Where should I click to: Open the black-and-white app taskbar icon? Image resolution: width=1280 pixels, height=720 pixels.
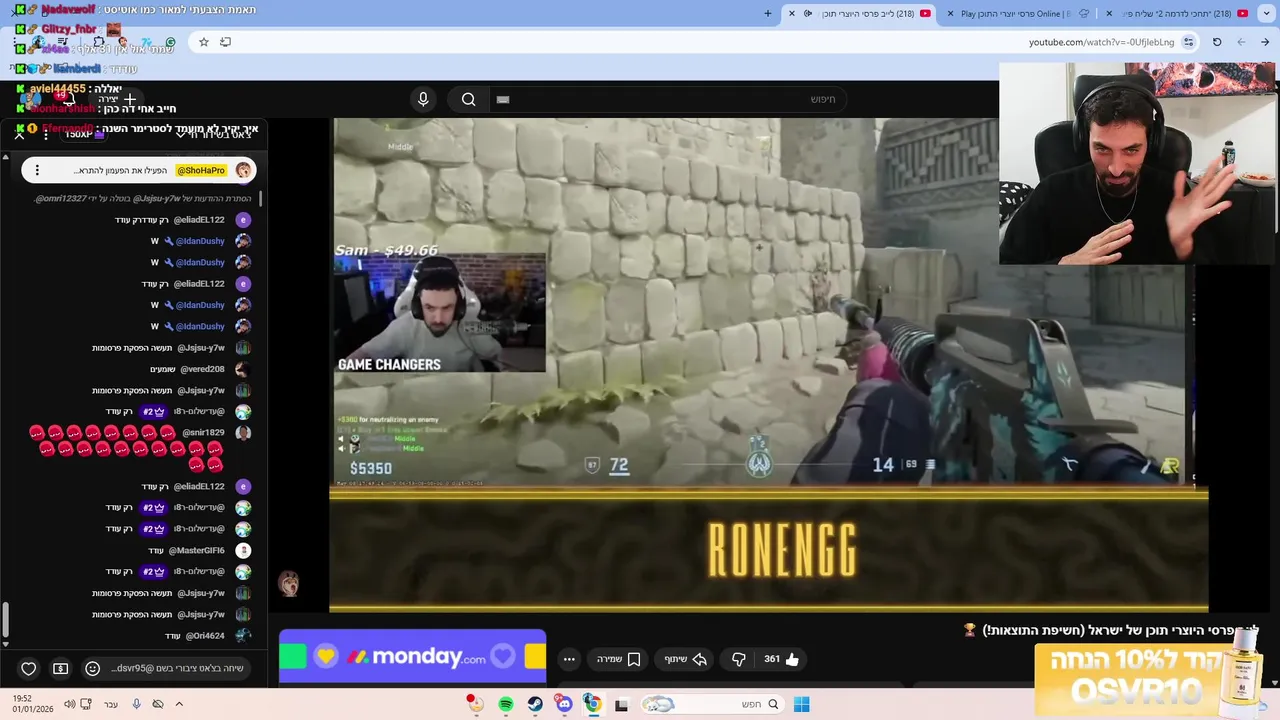[621, 704]
